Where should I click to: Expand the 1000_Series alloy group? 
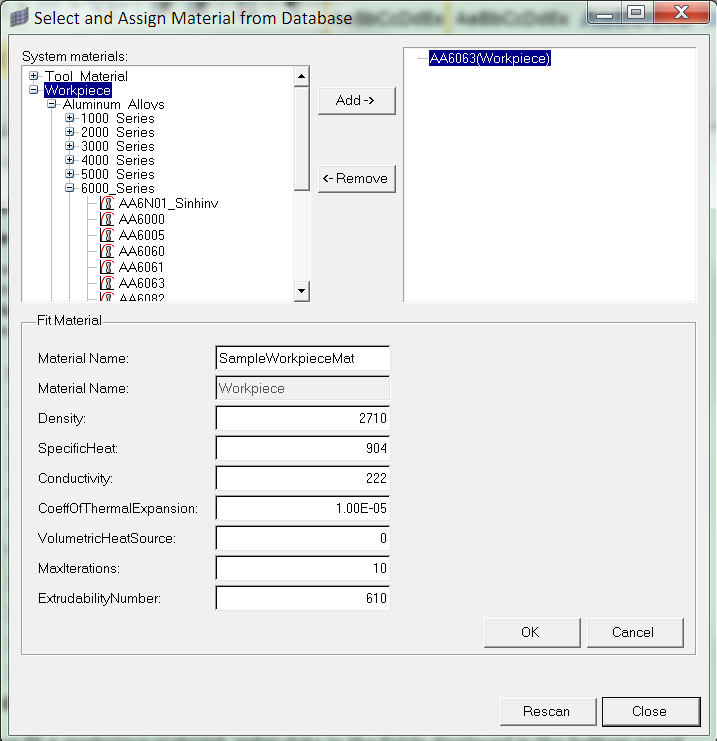(x=70, y=118)
